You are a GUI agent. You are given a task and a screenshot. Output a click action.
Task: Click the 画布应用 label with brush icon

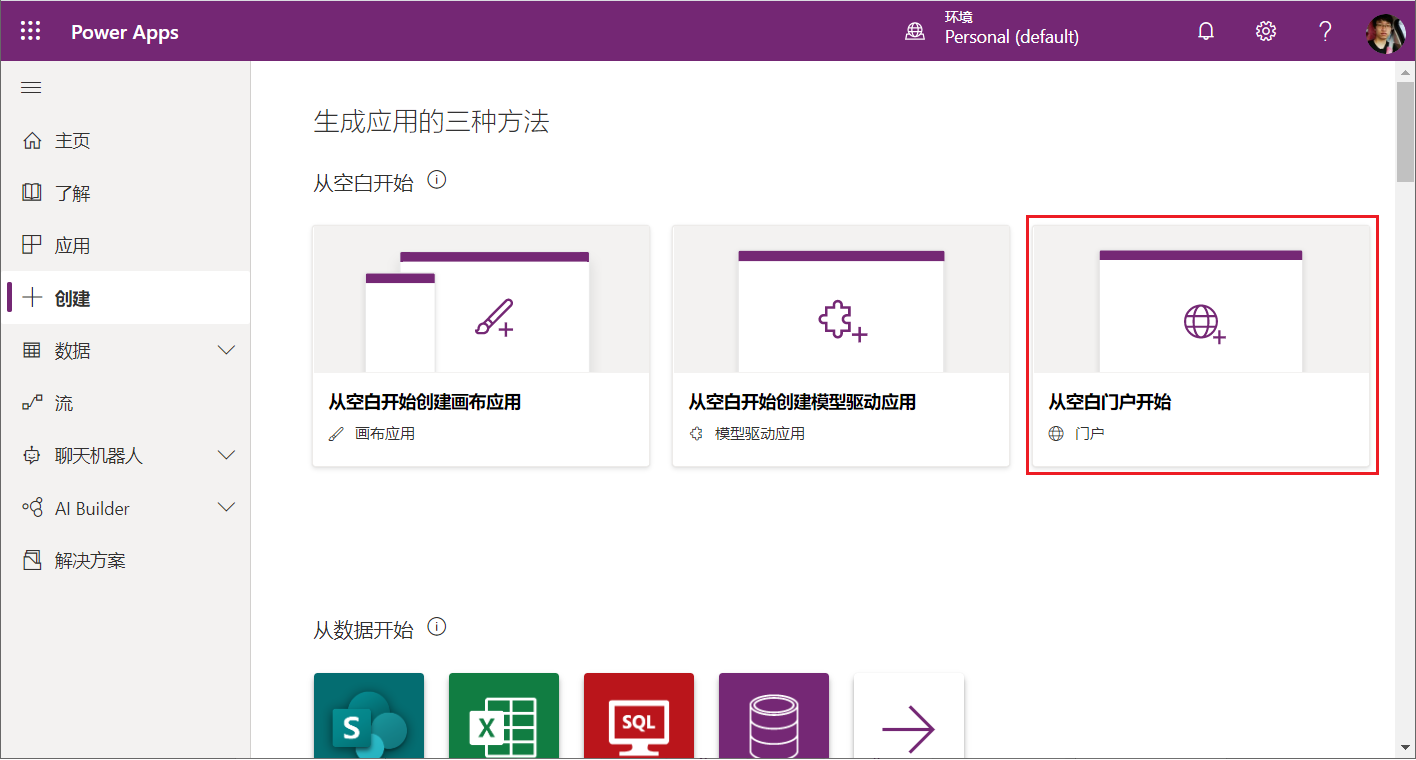pos(372,434)
